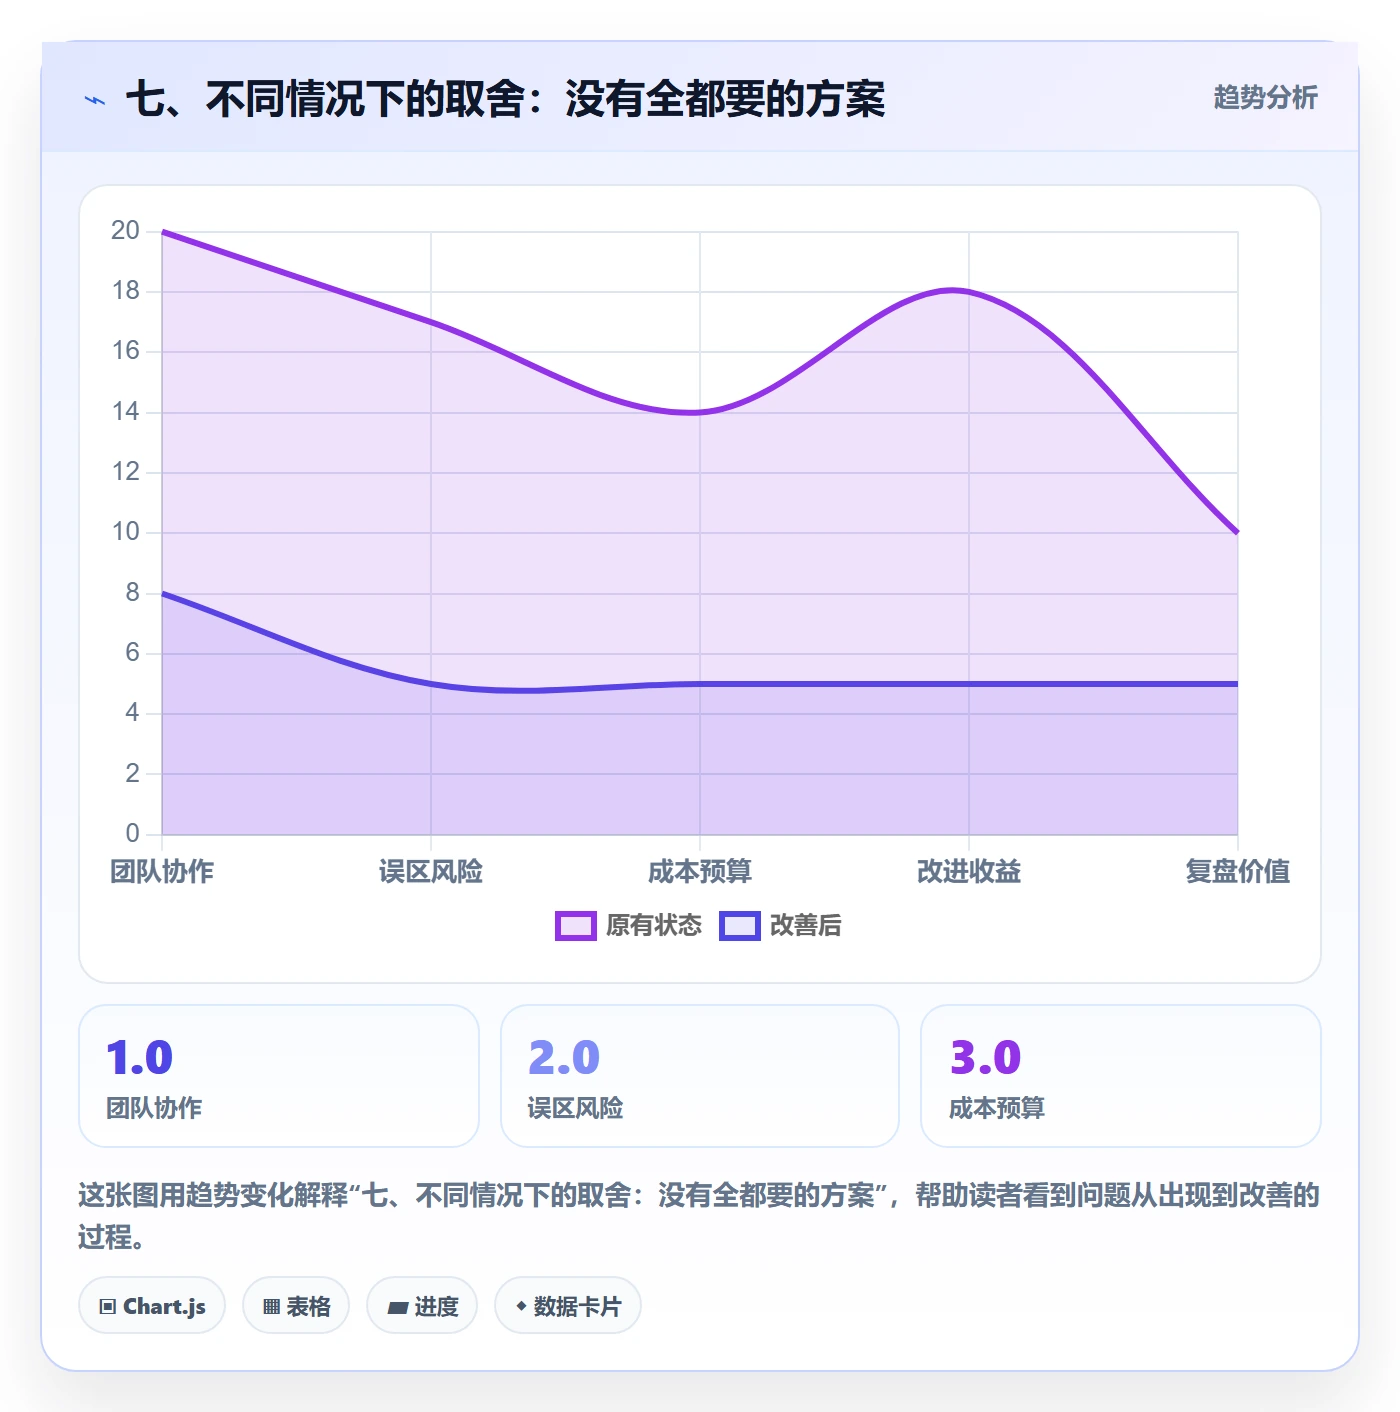Click the description paragraph starting 这张图用趋势变化
Image resolution: width=1400 pixels, height=1412 pixels.
699,1216
